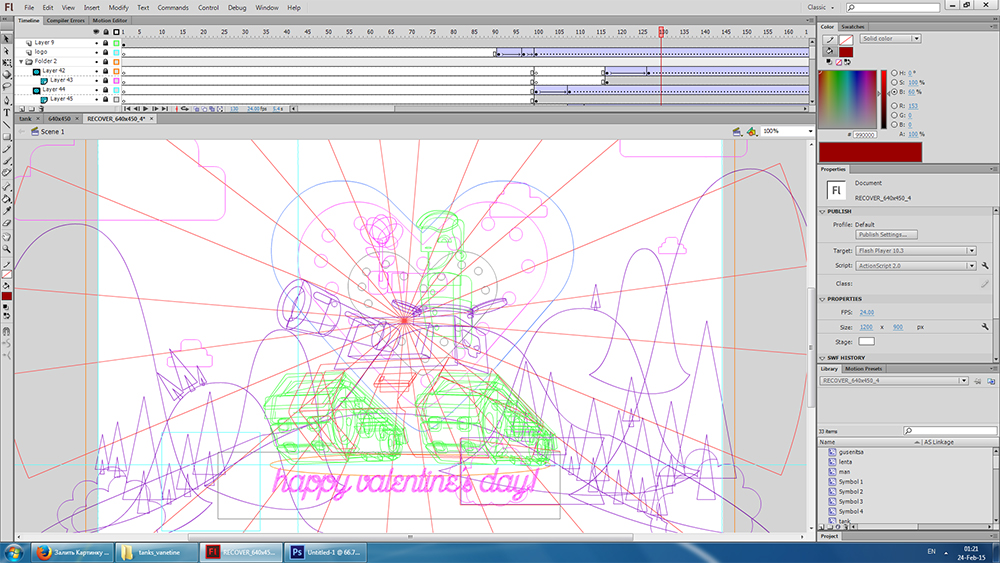Collapse the PUBLISH section
The image size is (1000, 563).
point(822,212)
